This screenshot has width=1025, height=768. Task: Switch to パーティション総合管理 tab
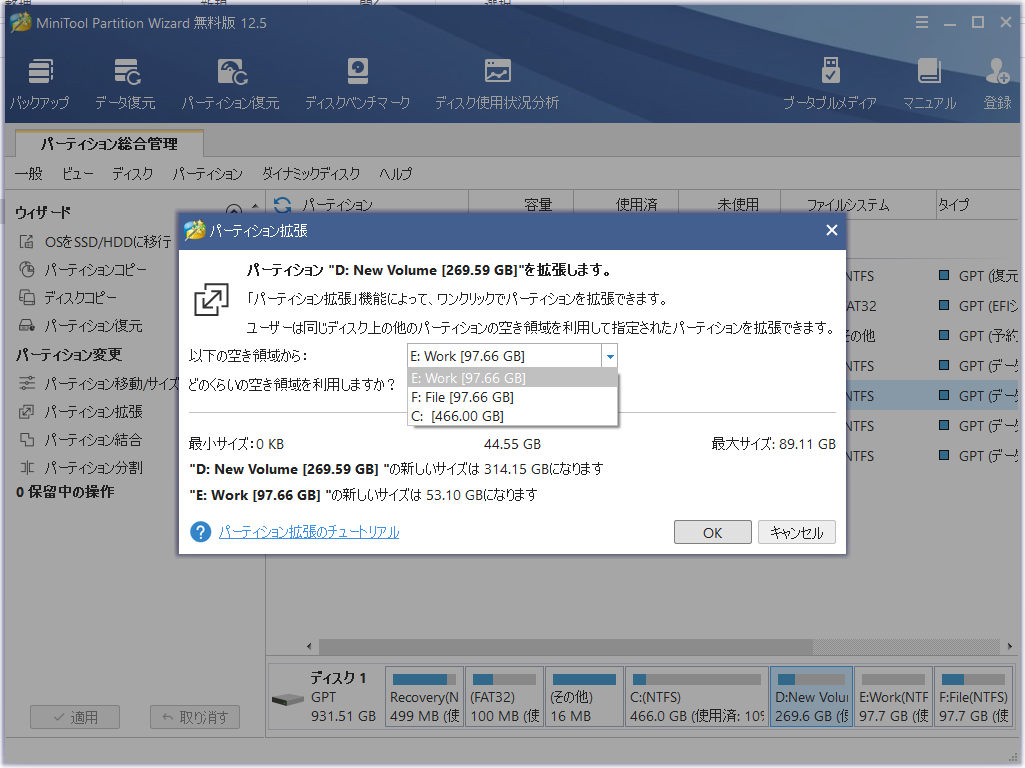(x=109, y=144)
